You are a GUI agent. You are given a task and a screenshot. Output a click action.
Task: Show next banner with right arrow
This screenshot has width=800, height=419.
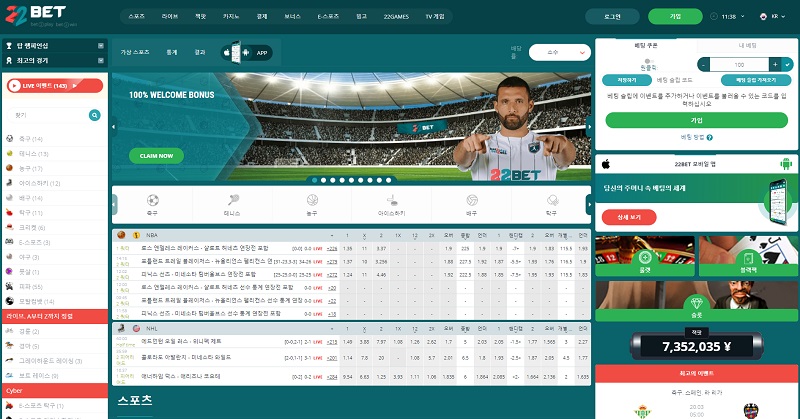coord(588,127)
